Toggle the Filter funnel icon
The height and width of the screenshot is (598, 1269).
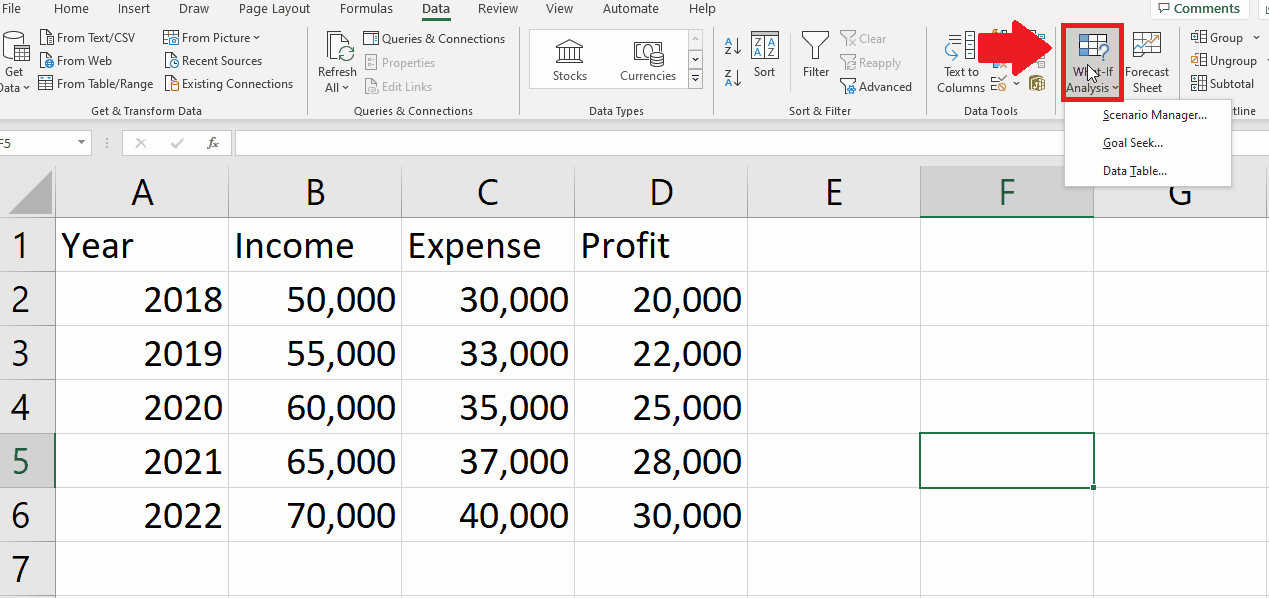click(x=816, y=56)
